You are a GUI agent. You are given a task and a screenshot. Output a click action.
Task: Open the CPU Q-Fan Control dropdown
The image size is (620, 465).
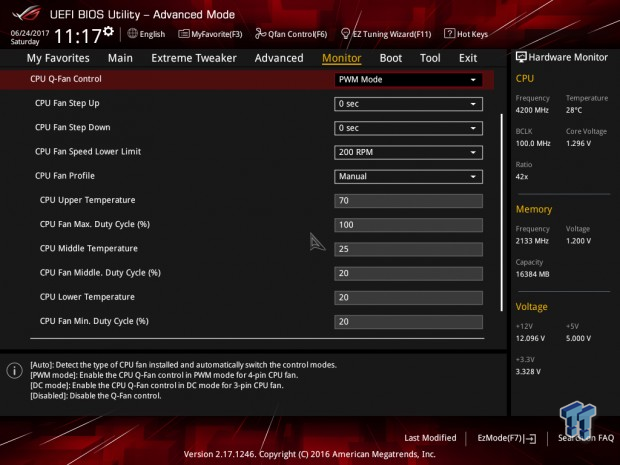pyautogui.click(x=408, y=79)
